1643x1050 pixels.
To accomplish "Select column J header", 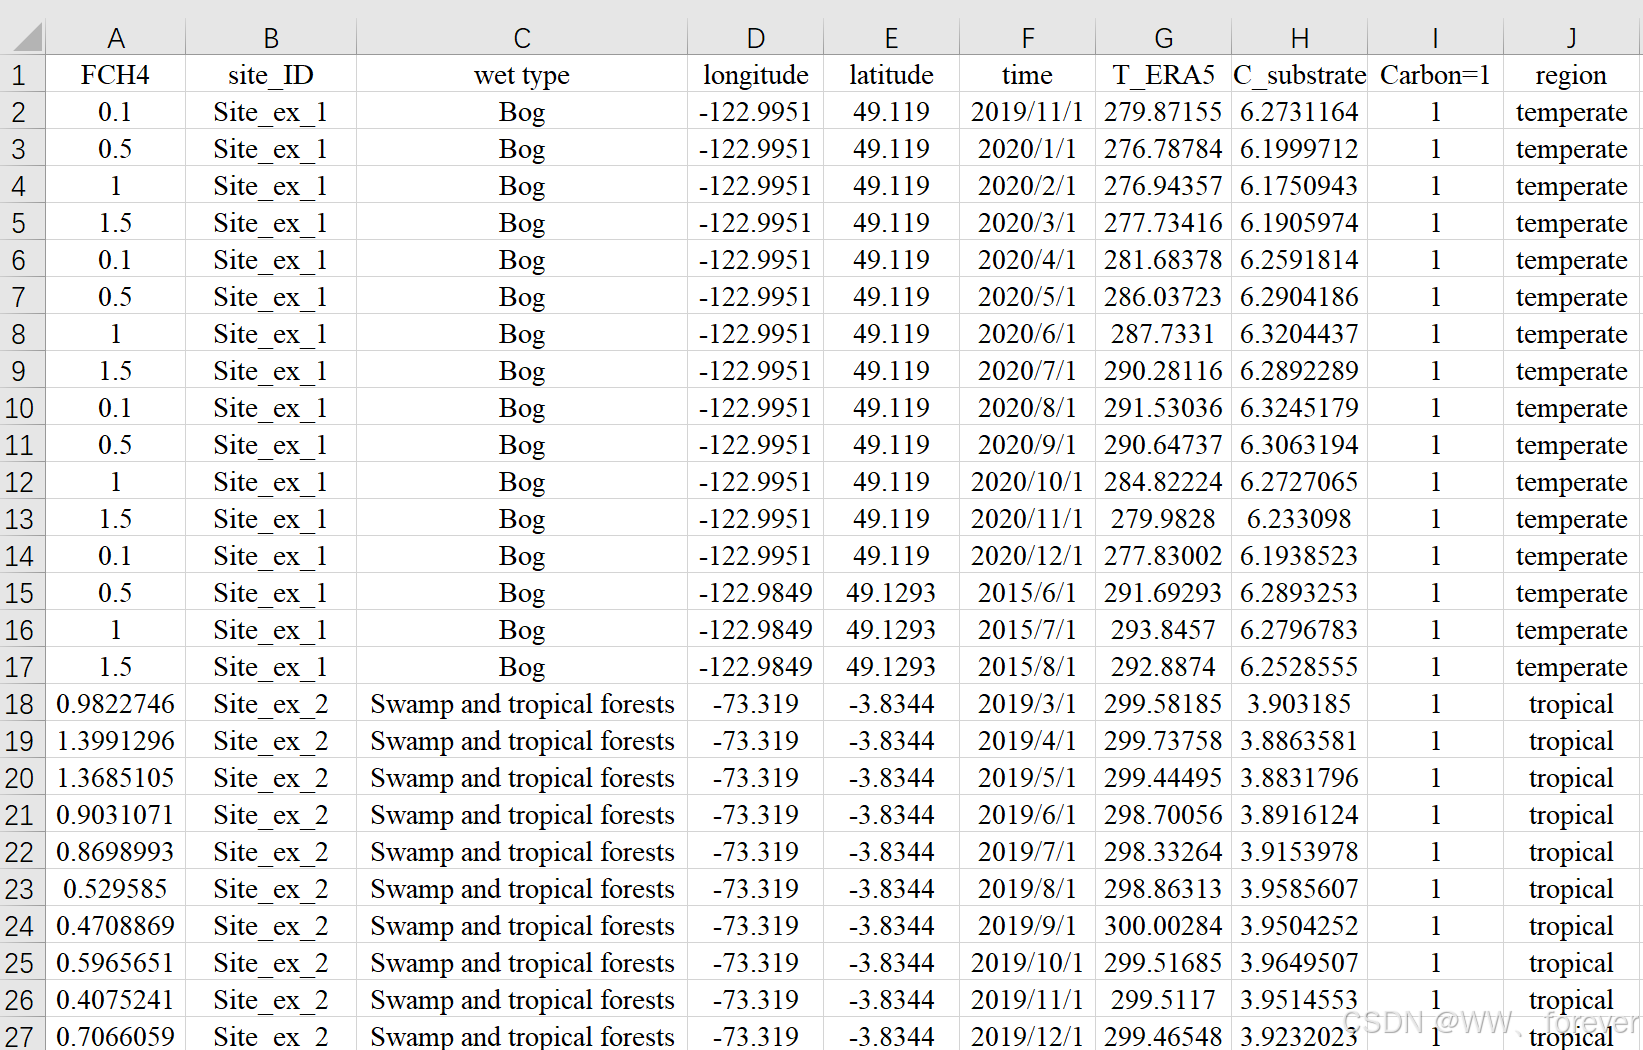I will (x=1571, y=38).
